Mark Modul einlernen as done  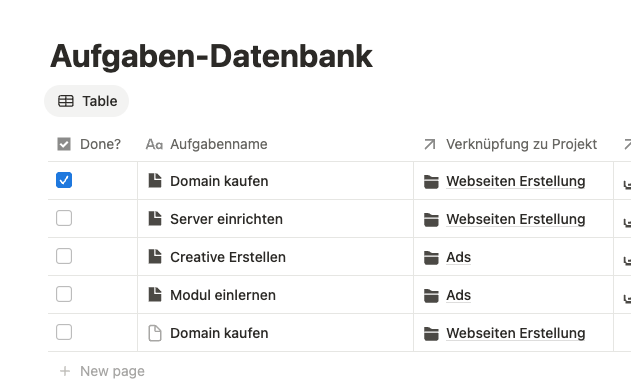pos(64,294)
